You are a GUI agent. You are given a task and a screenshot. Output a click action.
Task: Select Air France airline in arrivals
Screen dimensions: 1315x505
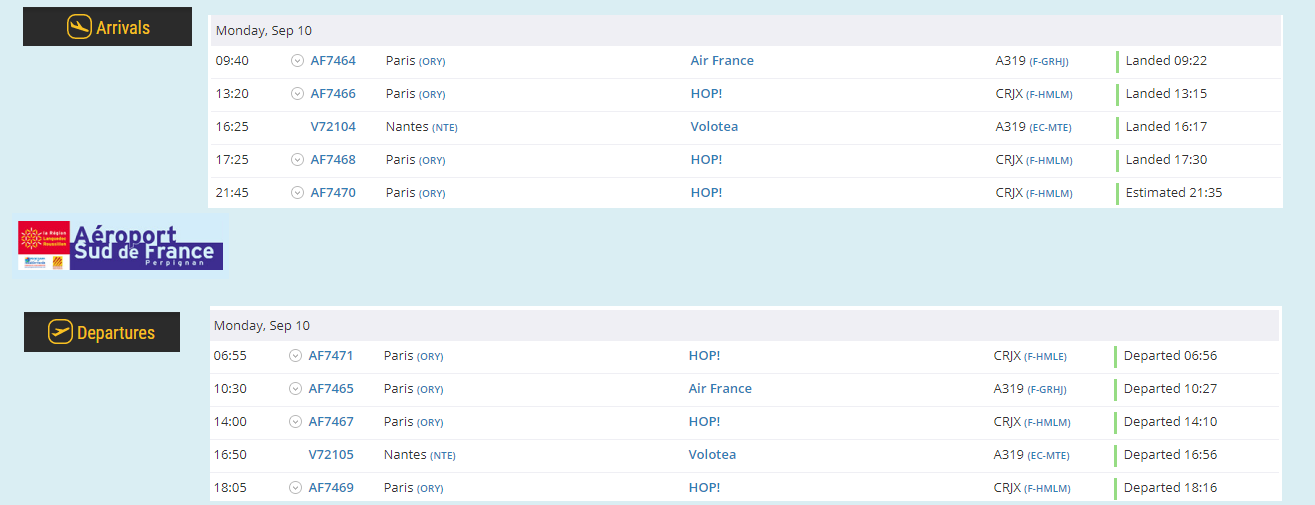[722, 61]
